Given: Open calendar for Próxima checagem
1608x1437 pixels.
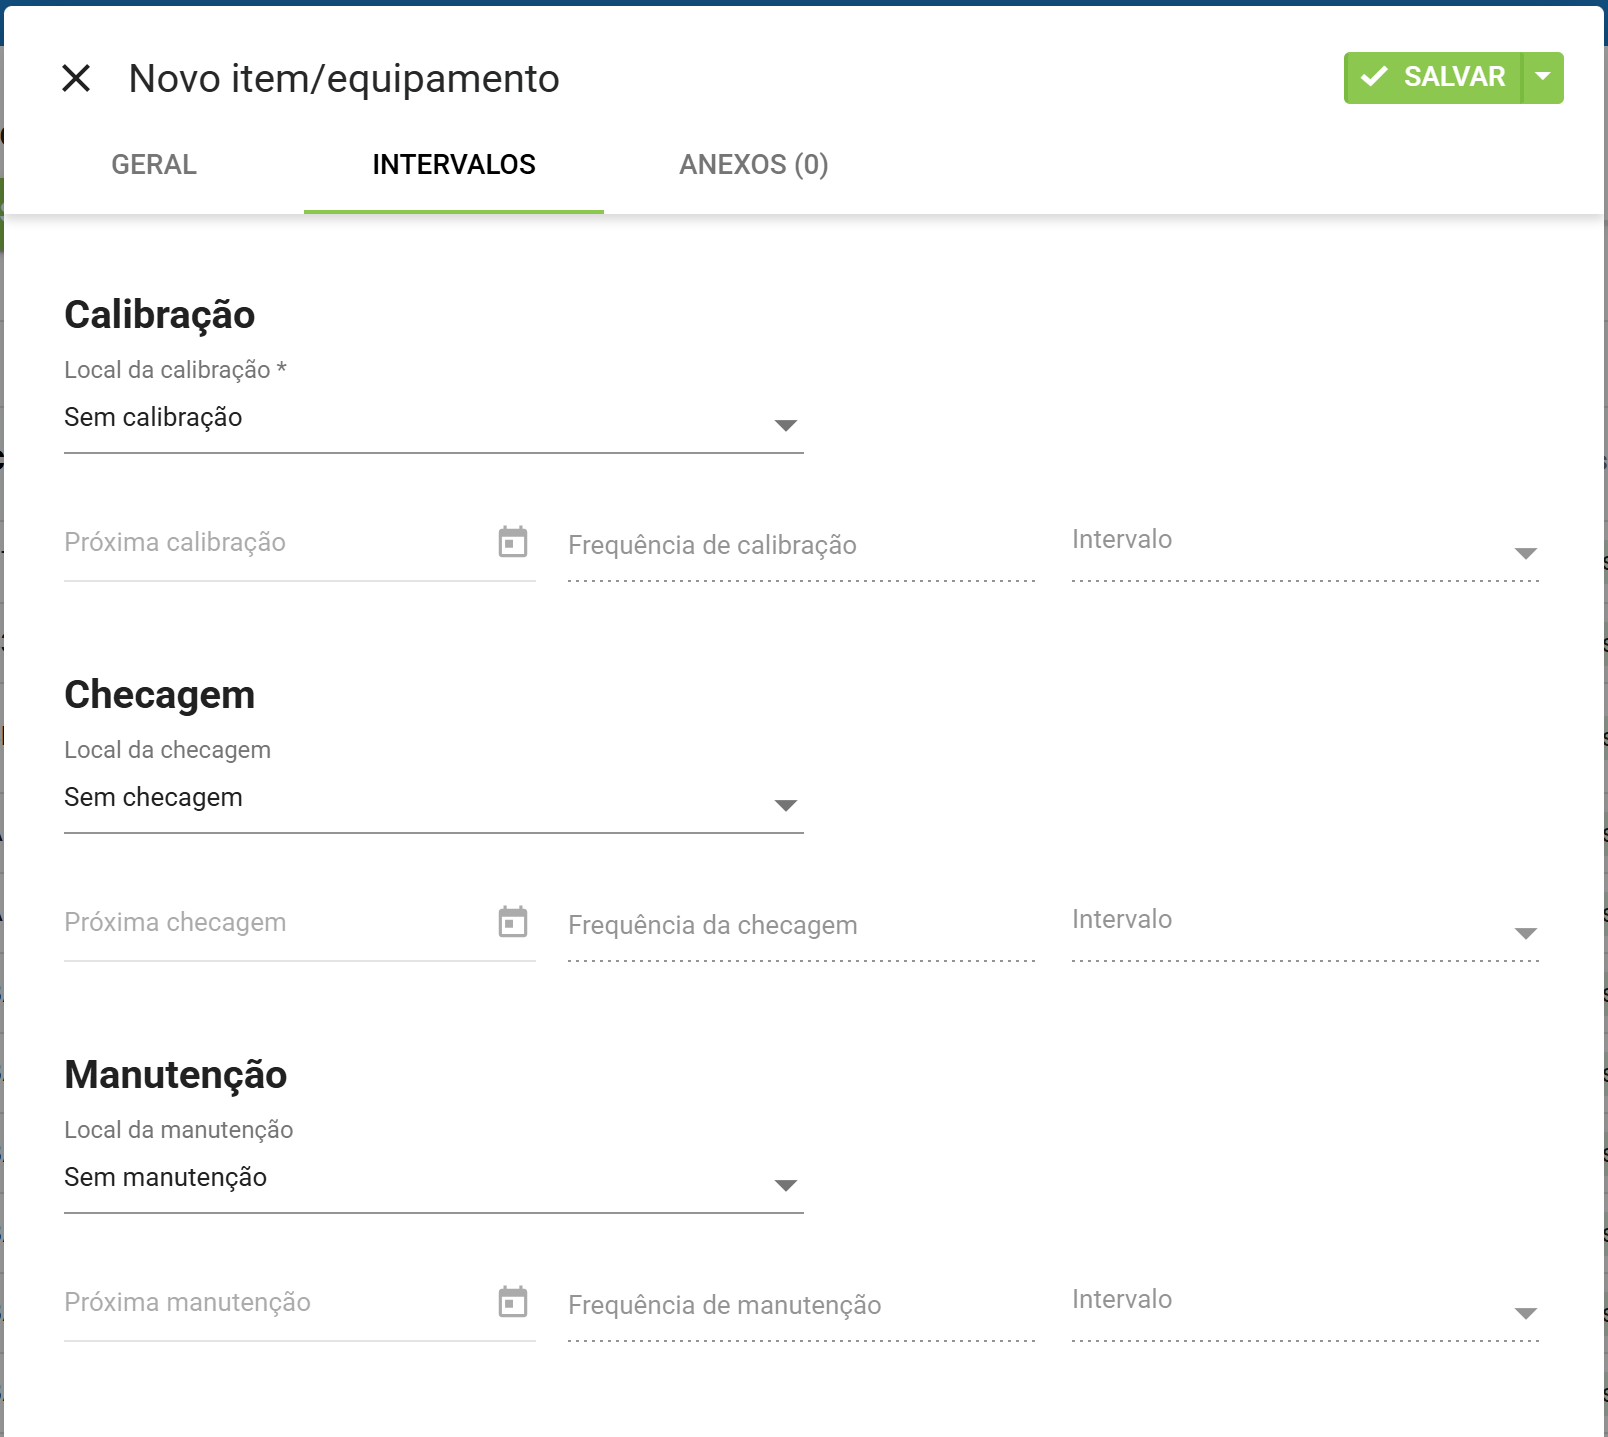Looking at the screenshot, I should [x=513, y=922].
